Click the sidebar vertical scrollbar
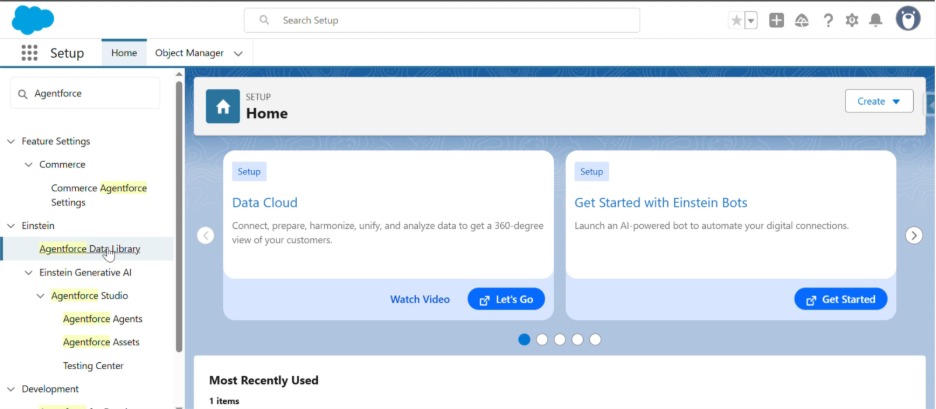 (x=178, y=216)
